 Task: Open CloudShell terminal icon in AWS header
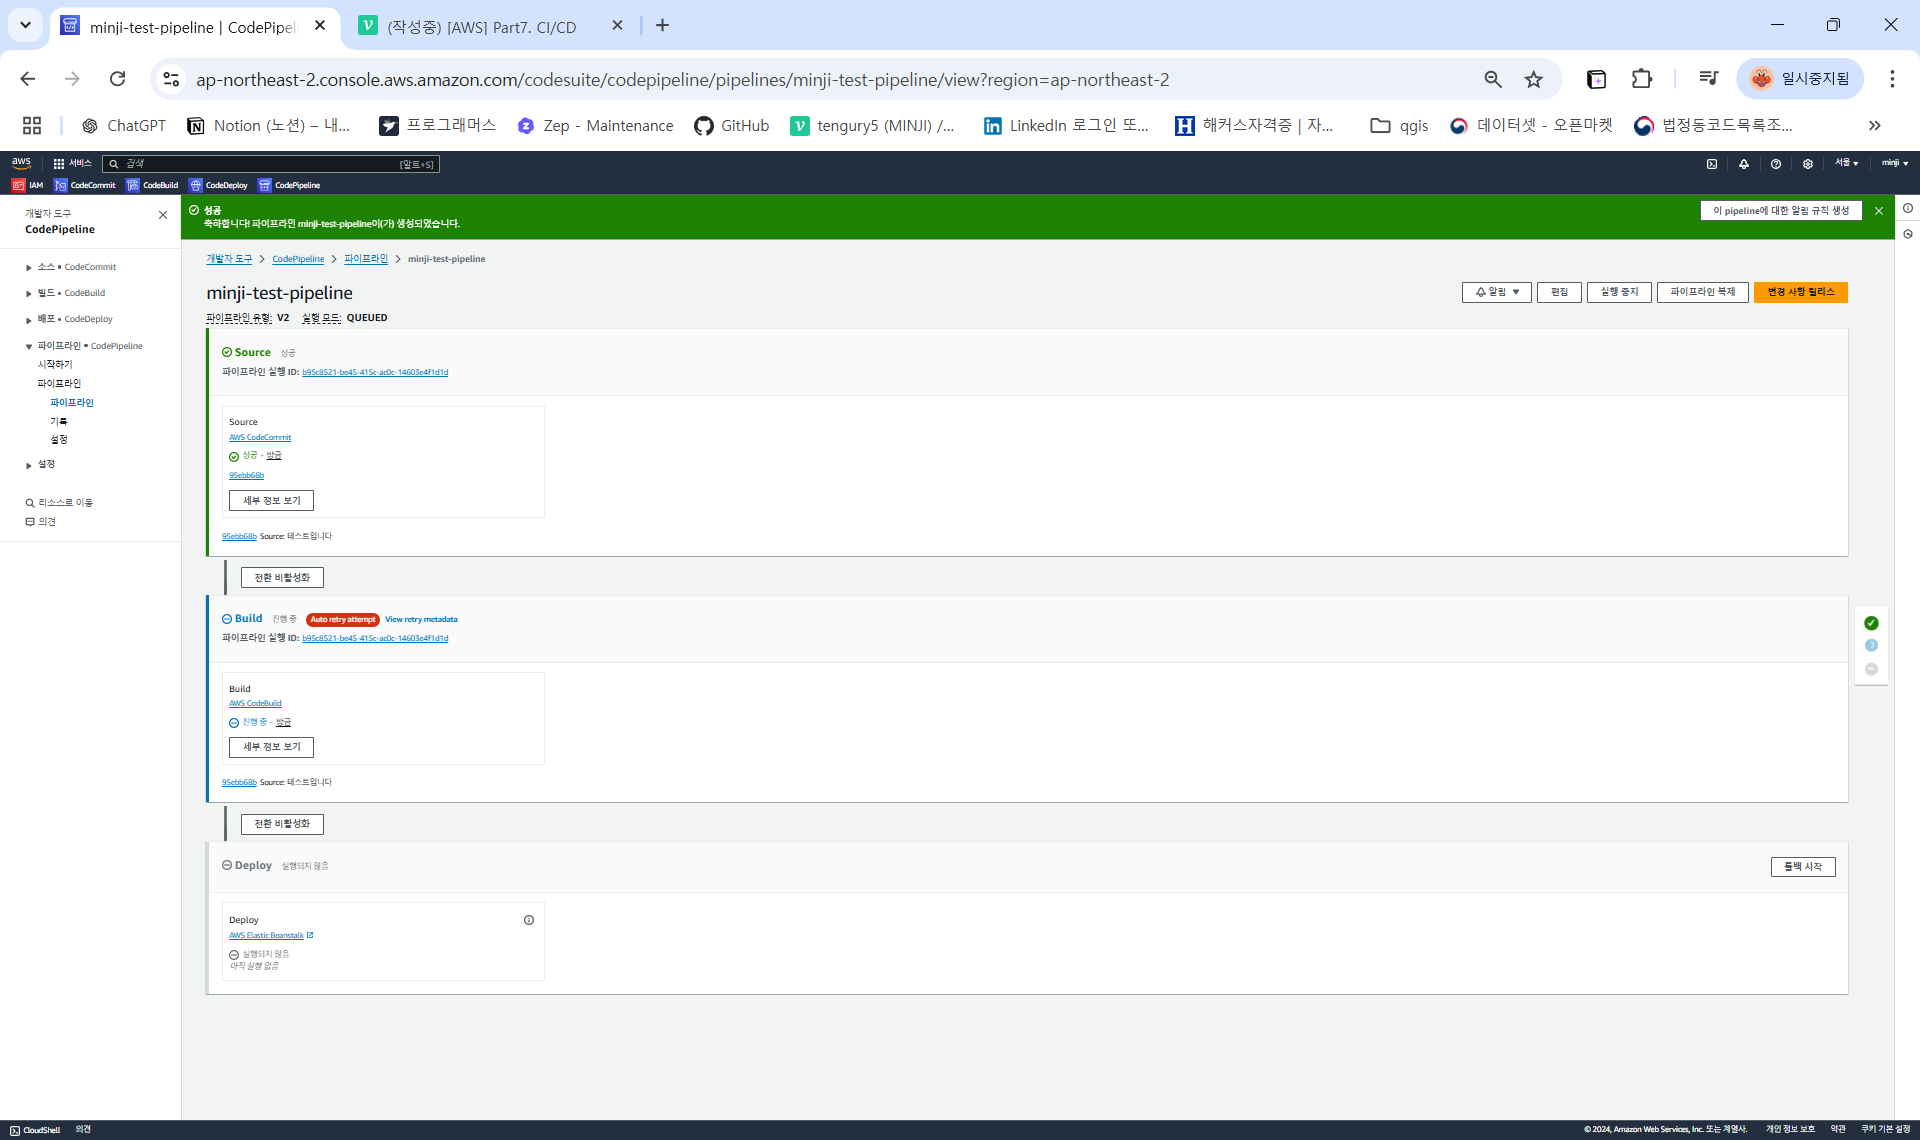pos(1712,164)
